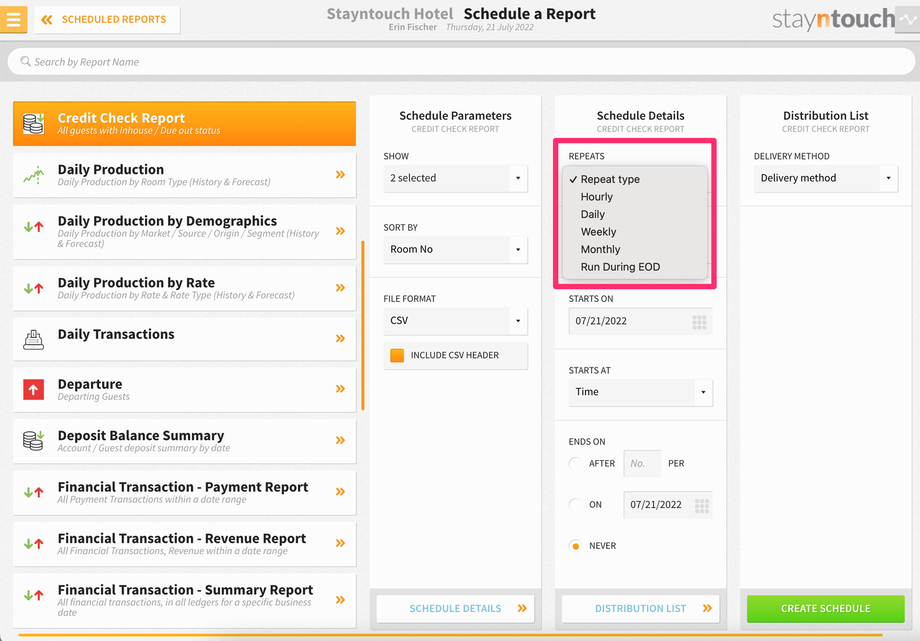
Task: Open Financial Transaction Revenue Report chevron
Action: [x=340, y=543]
